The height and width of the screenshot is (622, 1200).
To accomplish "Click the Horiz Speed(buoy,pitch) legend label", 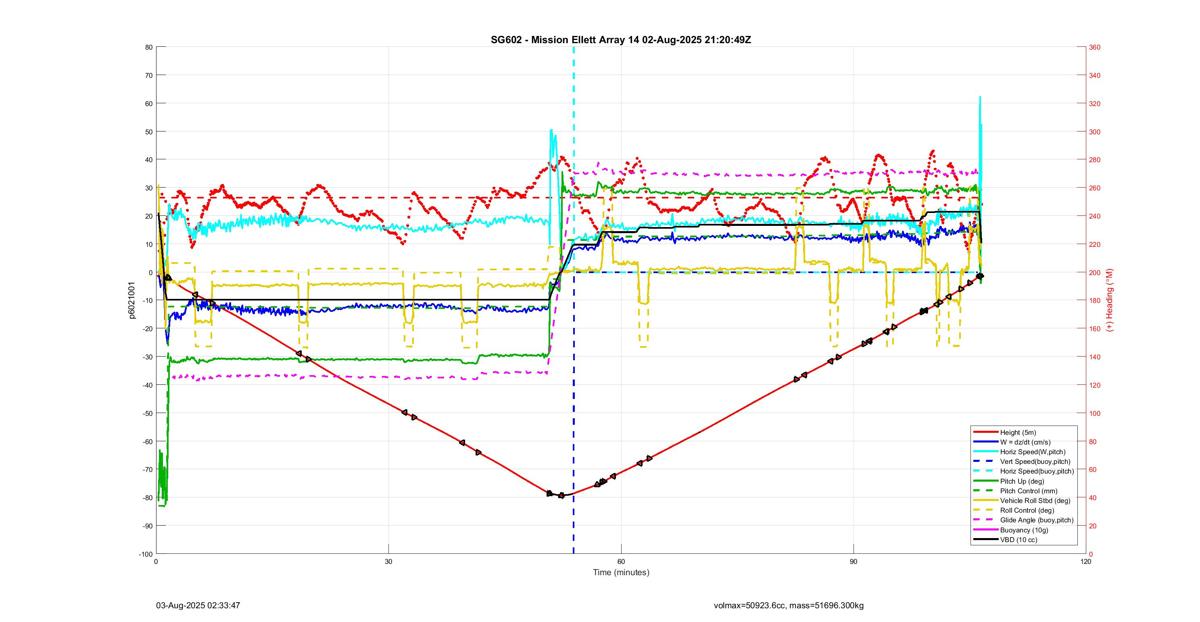I will [x=1037, y=471].
